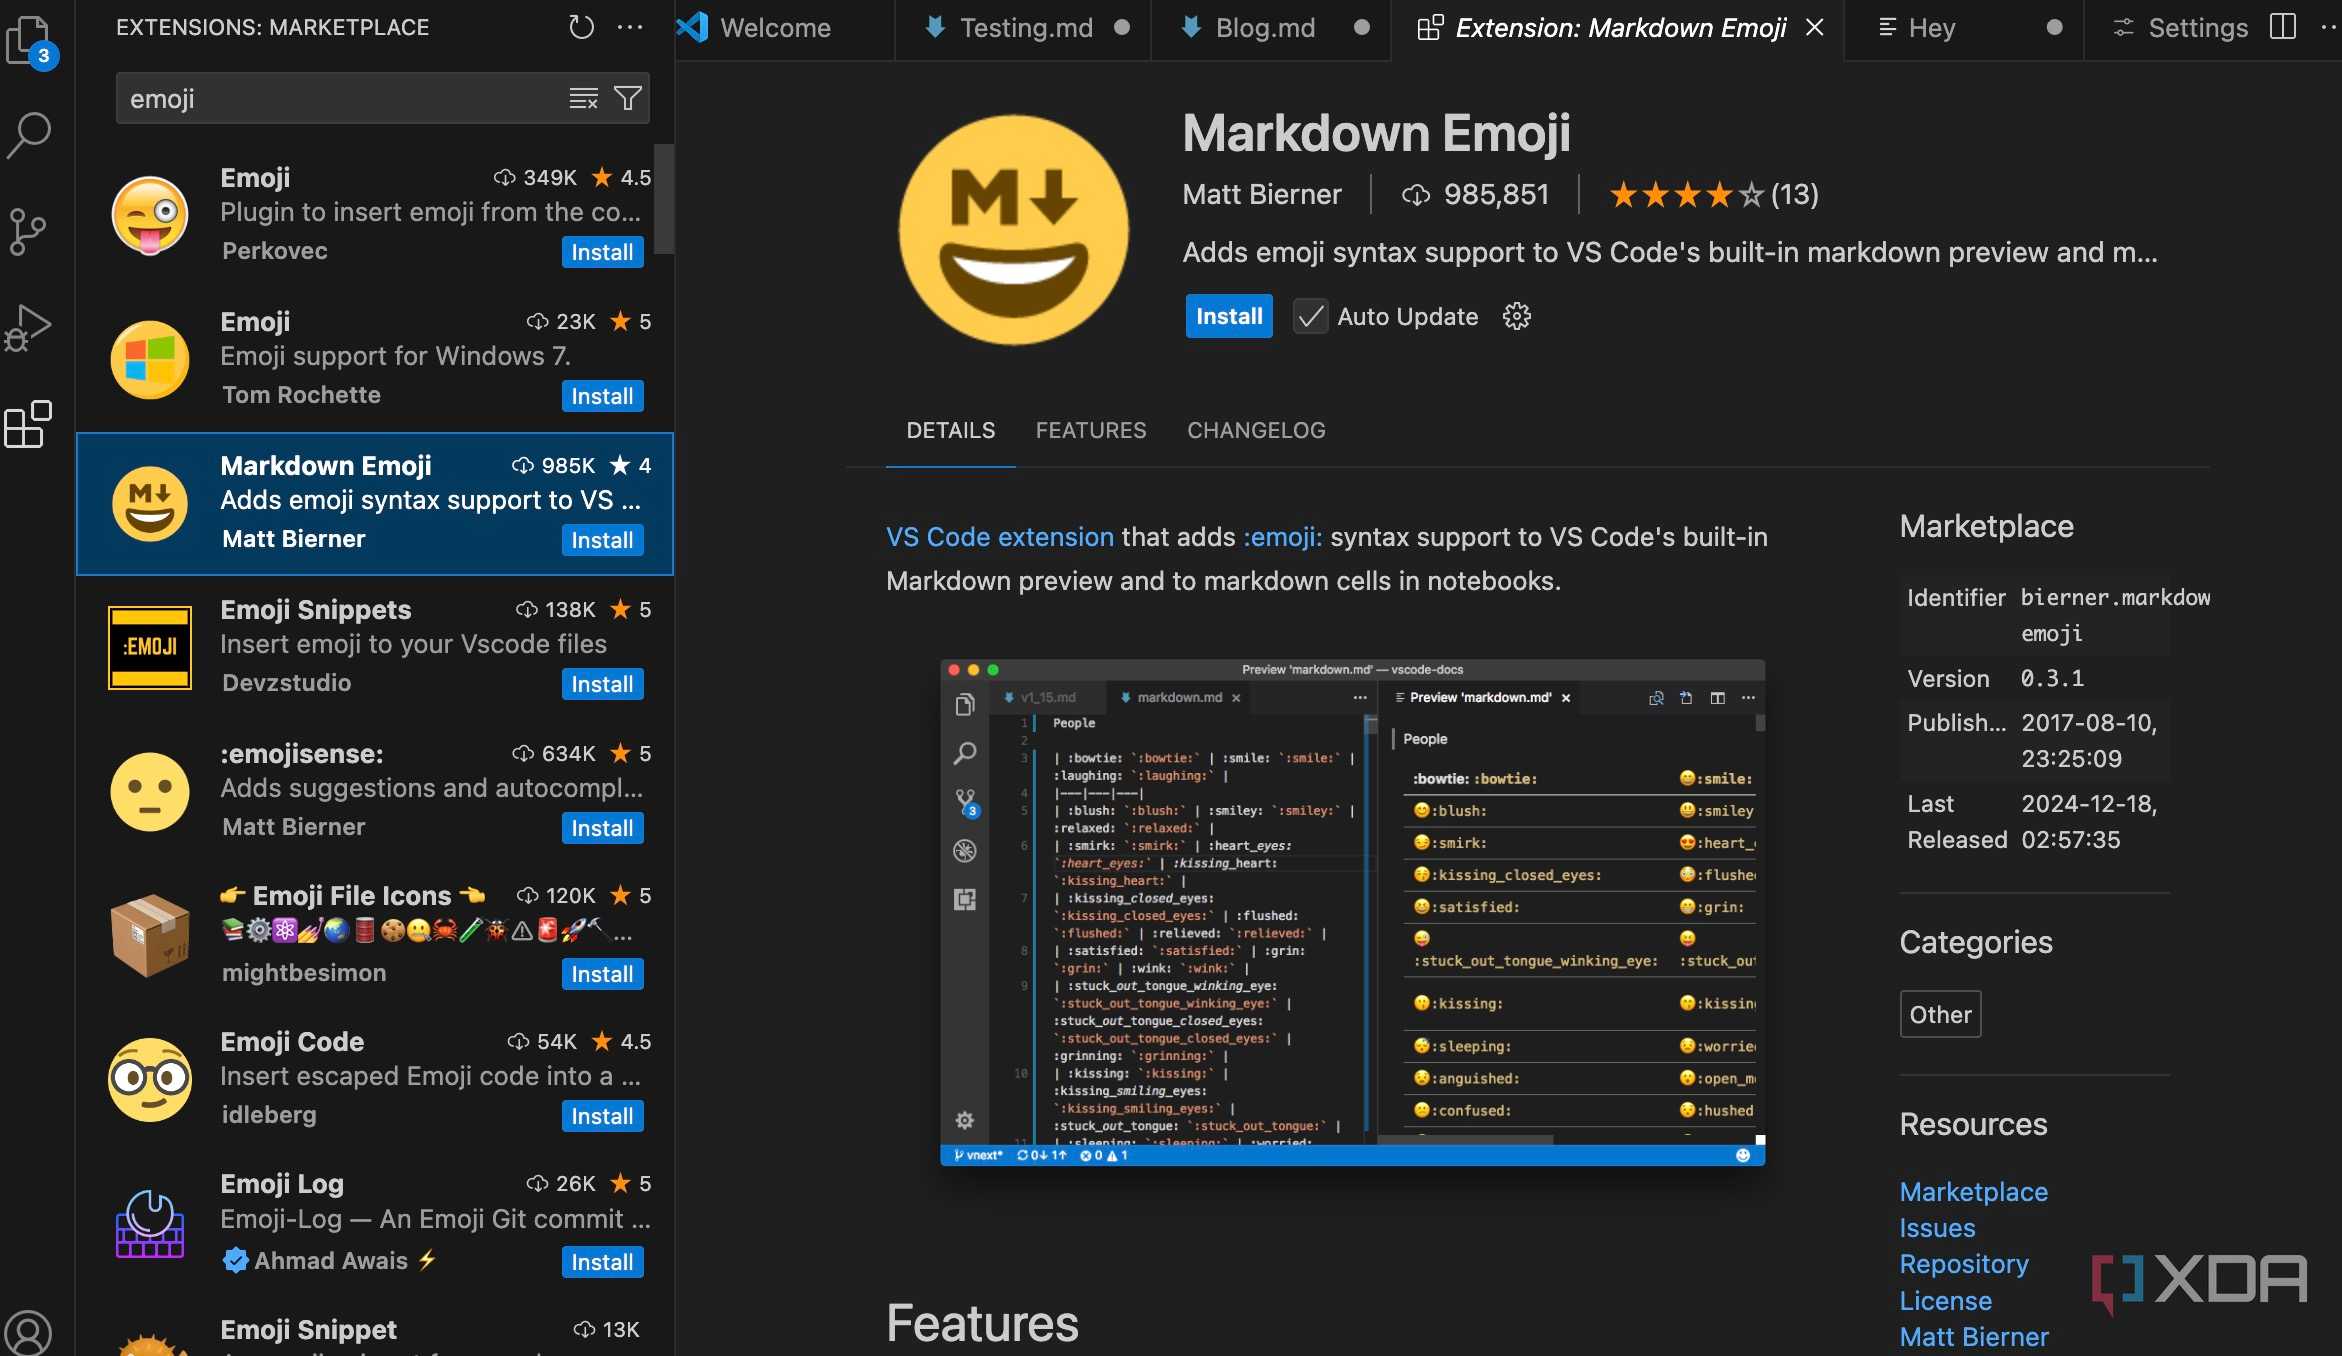2342x1356 pixels.
Task: Install the Emoji File Icons extension
Action: point(602,974)
